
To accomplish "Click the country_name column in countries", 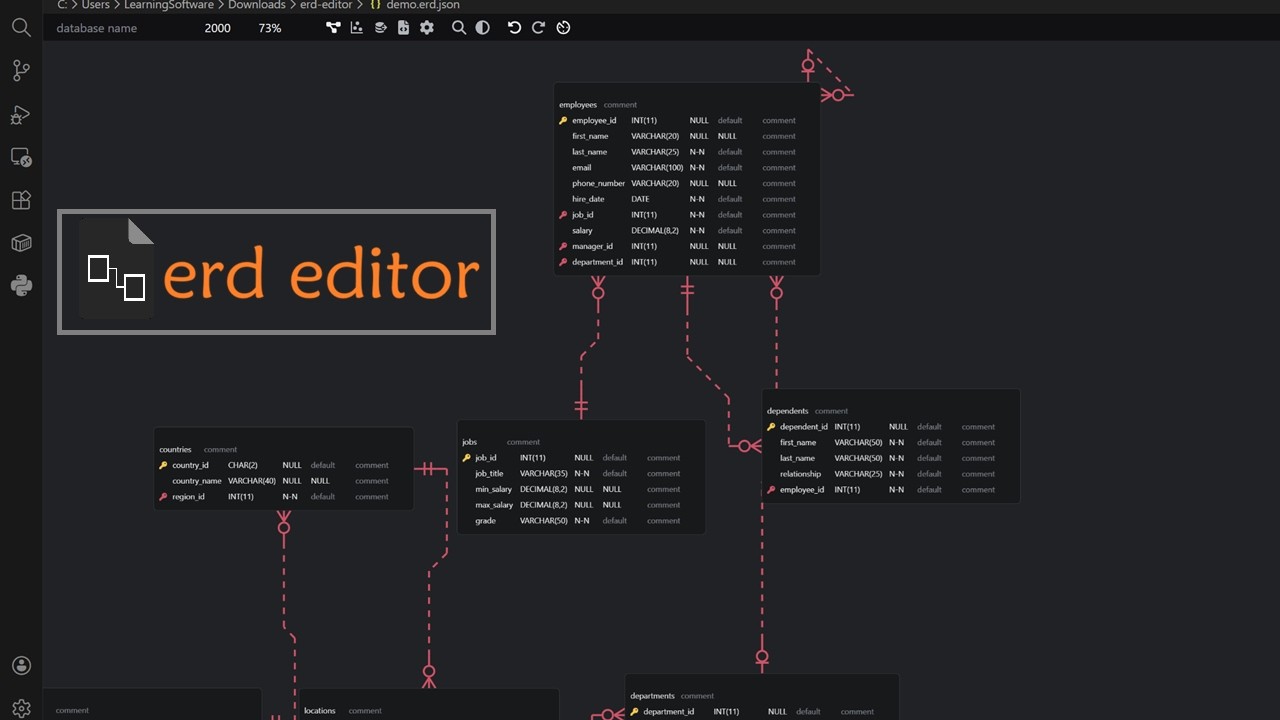I will pos(197,481).
